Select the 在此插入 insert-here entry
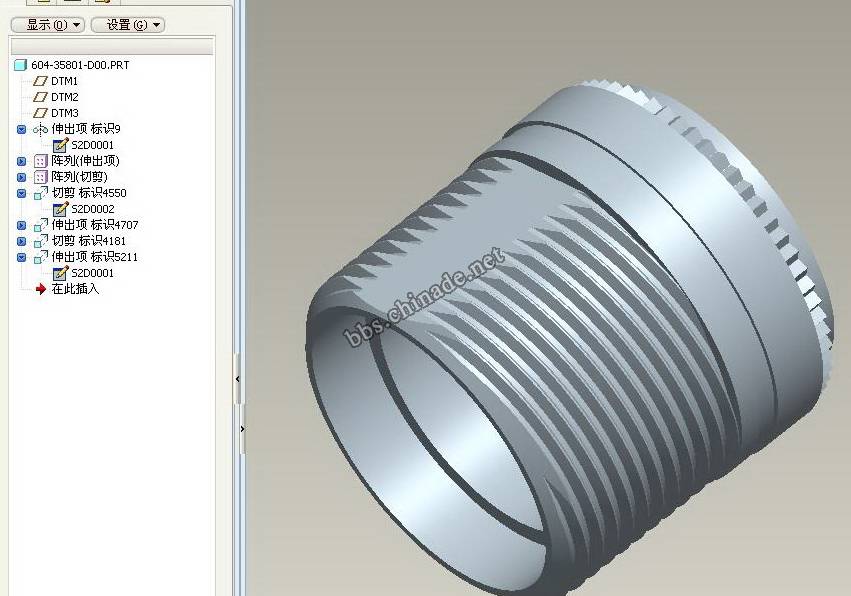 point(75,289)
